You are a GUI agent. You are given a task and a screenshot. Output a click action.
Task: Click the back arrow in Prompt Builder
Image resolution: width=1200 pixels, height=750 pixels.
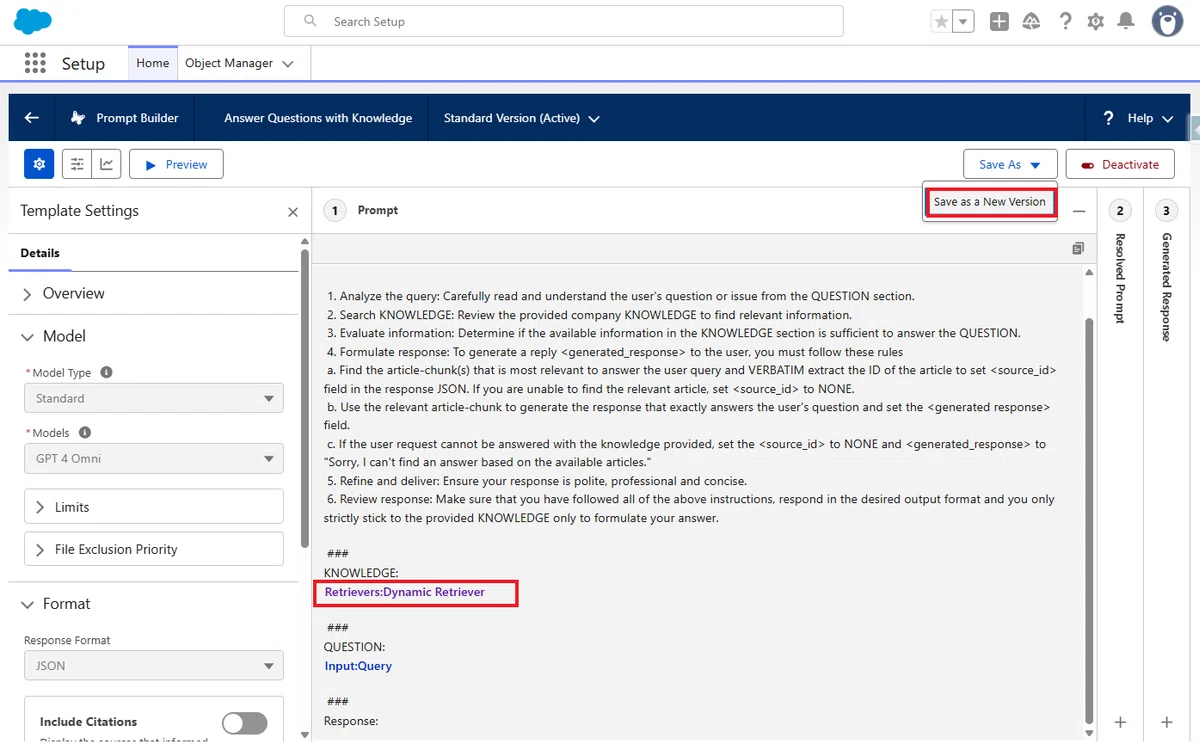[x=32, y=118]
